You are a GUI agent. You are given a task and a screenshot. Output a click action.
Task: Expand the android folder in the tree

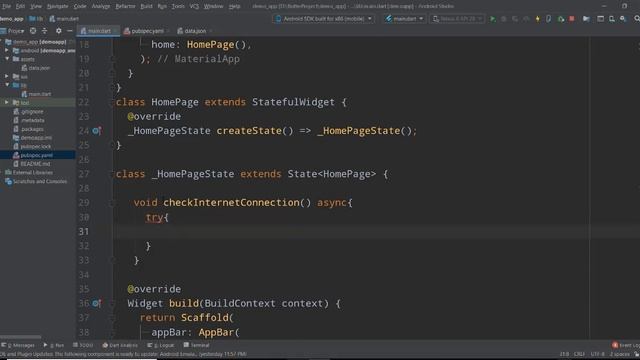tap(7, 51)
